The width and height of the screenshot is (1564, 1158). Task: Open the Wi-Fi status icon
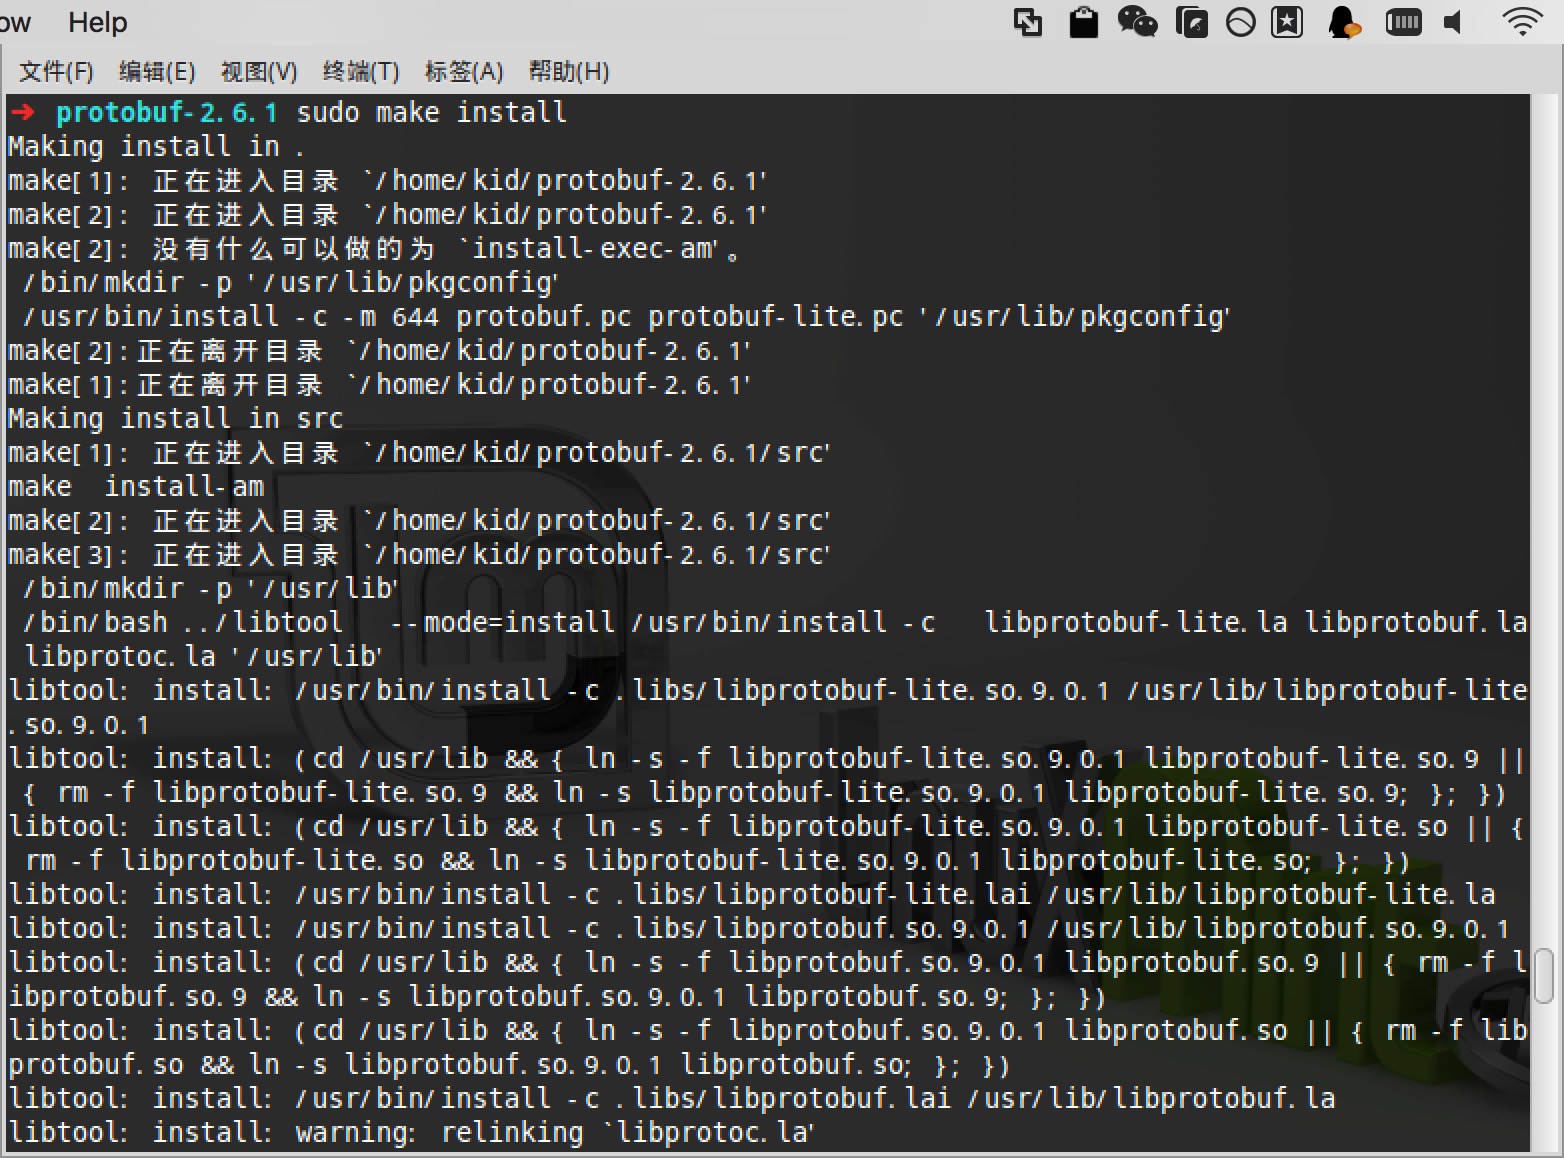click(x=1522, y=22)
